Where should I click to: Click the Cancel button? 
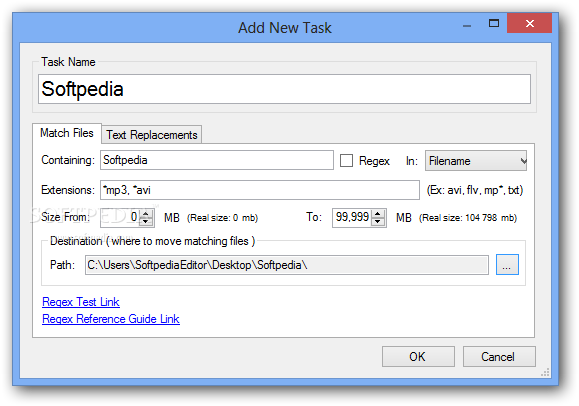point(499,356)
